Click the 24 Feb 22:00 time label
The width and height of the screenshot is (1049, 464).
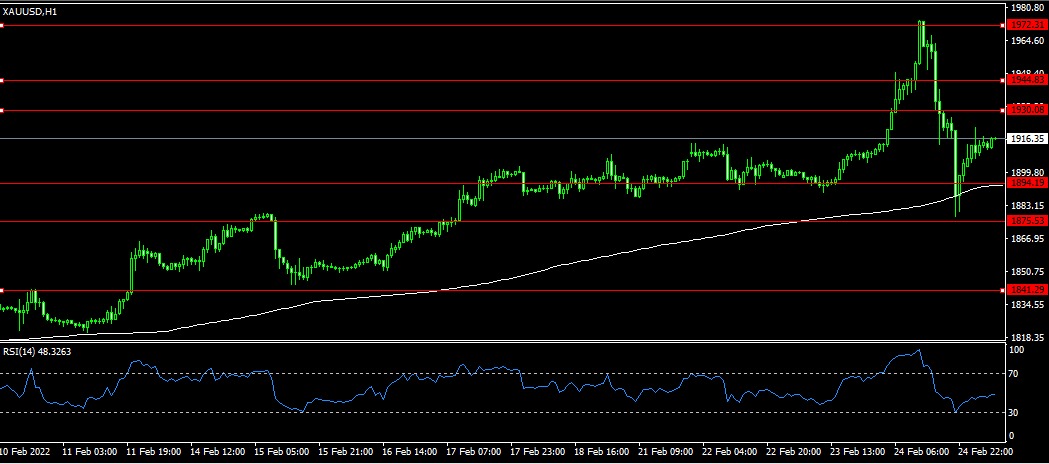985,451
